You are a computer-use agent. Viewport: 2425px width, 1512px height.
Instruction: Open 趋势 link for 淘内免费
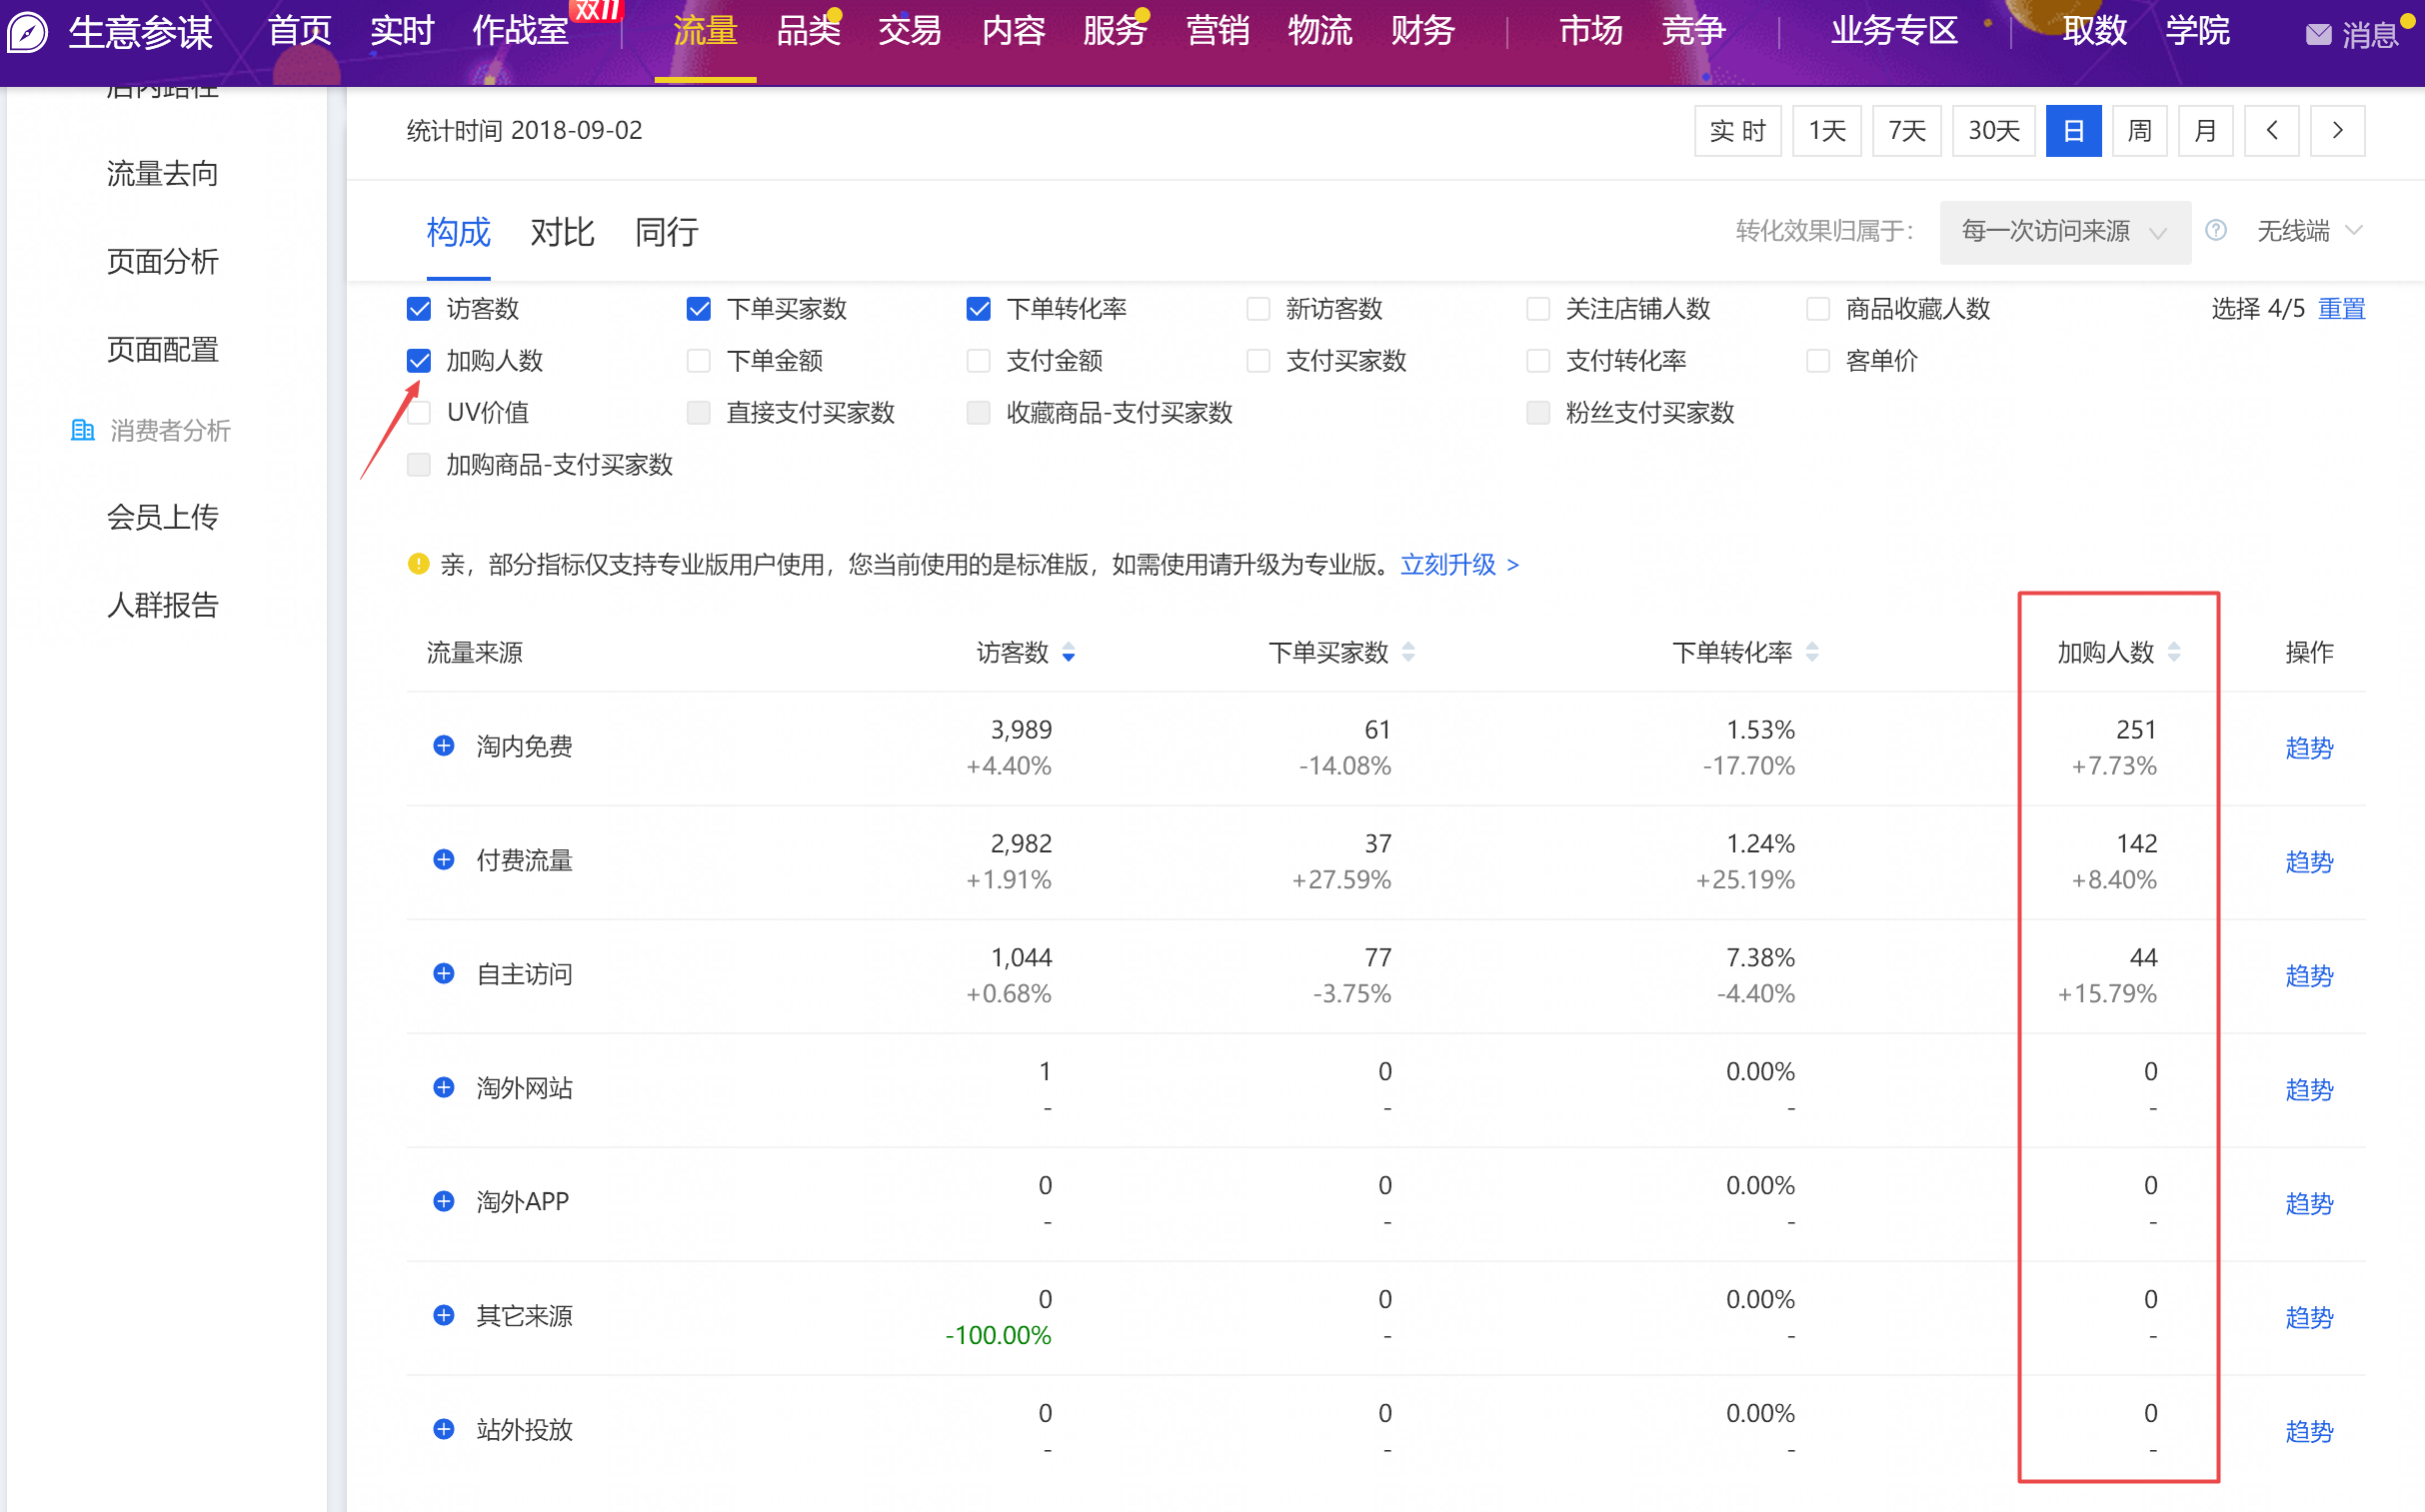point(2309,748)
